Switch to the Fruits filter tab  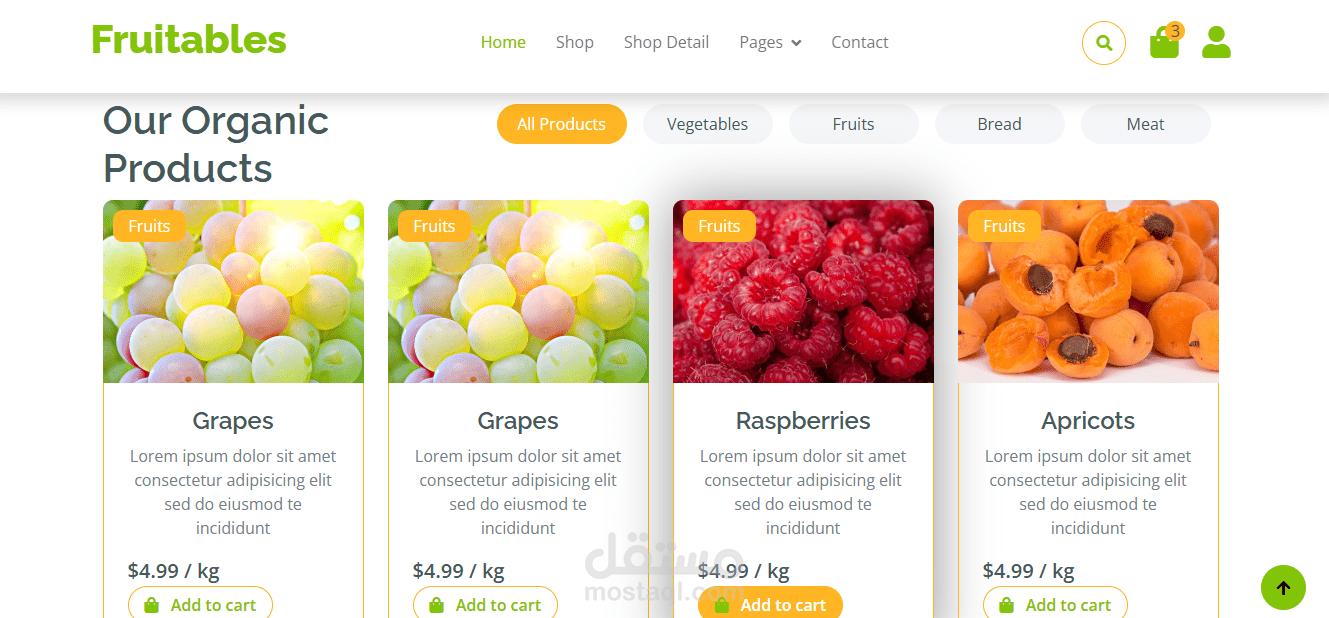point(854,124)
